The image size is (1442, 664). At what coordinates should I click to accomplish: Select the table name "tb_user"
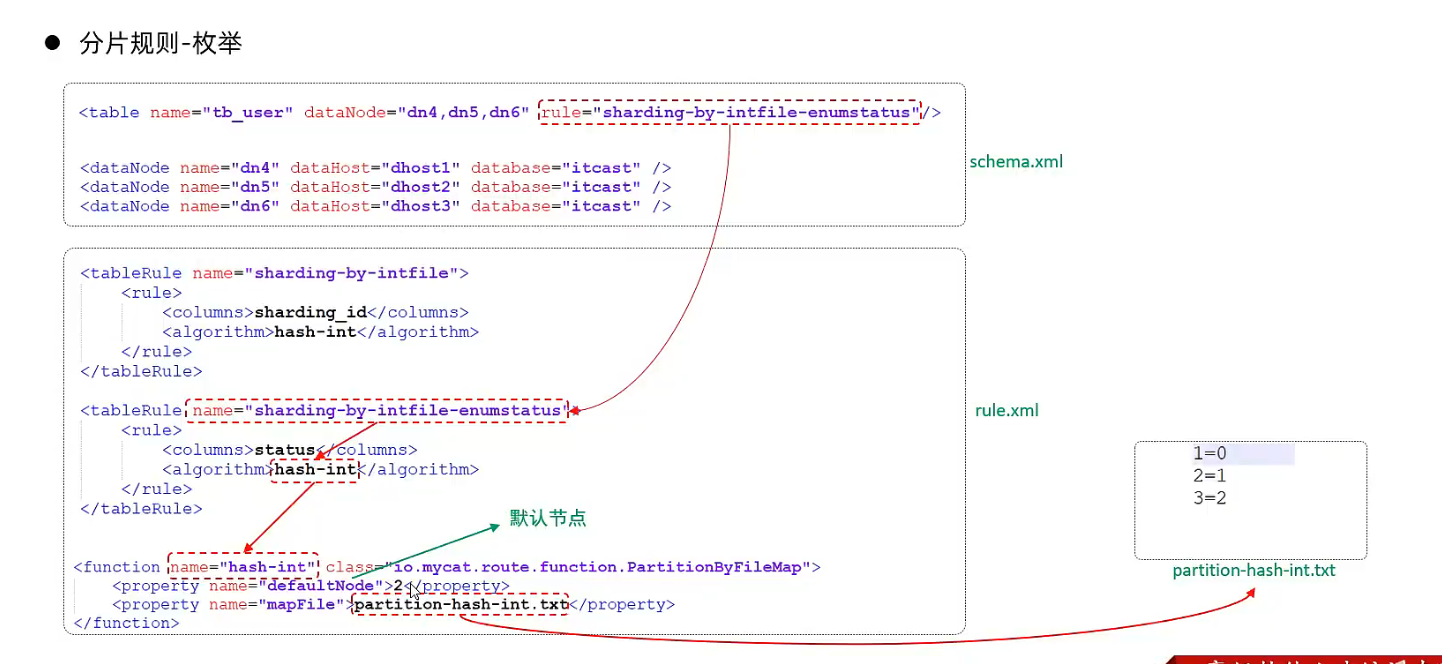tap(246, 112)
